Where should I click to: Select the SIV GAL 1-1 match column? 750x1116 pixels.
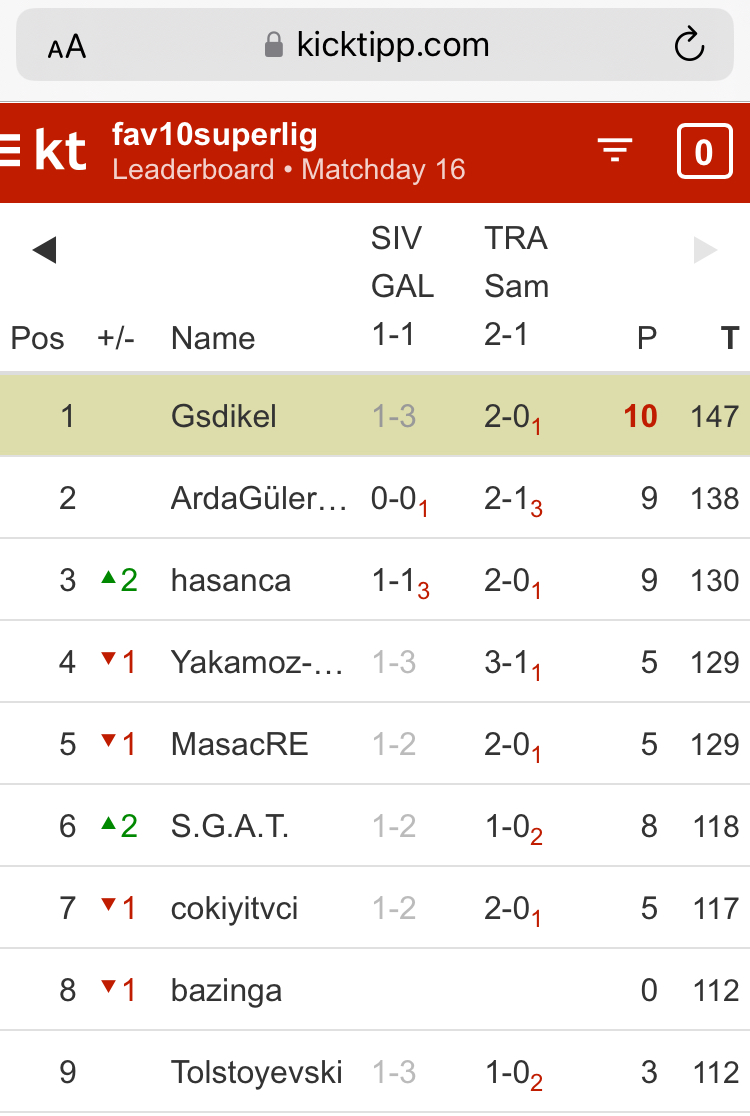coord(402,287)
